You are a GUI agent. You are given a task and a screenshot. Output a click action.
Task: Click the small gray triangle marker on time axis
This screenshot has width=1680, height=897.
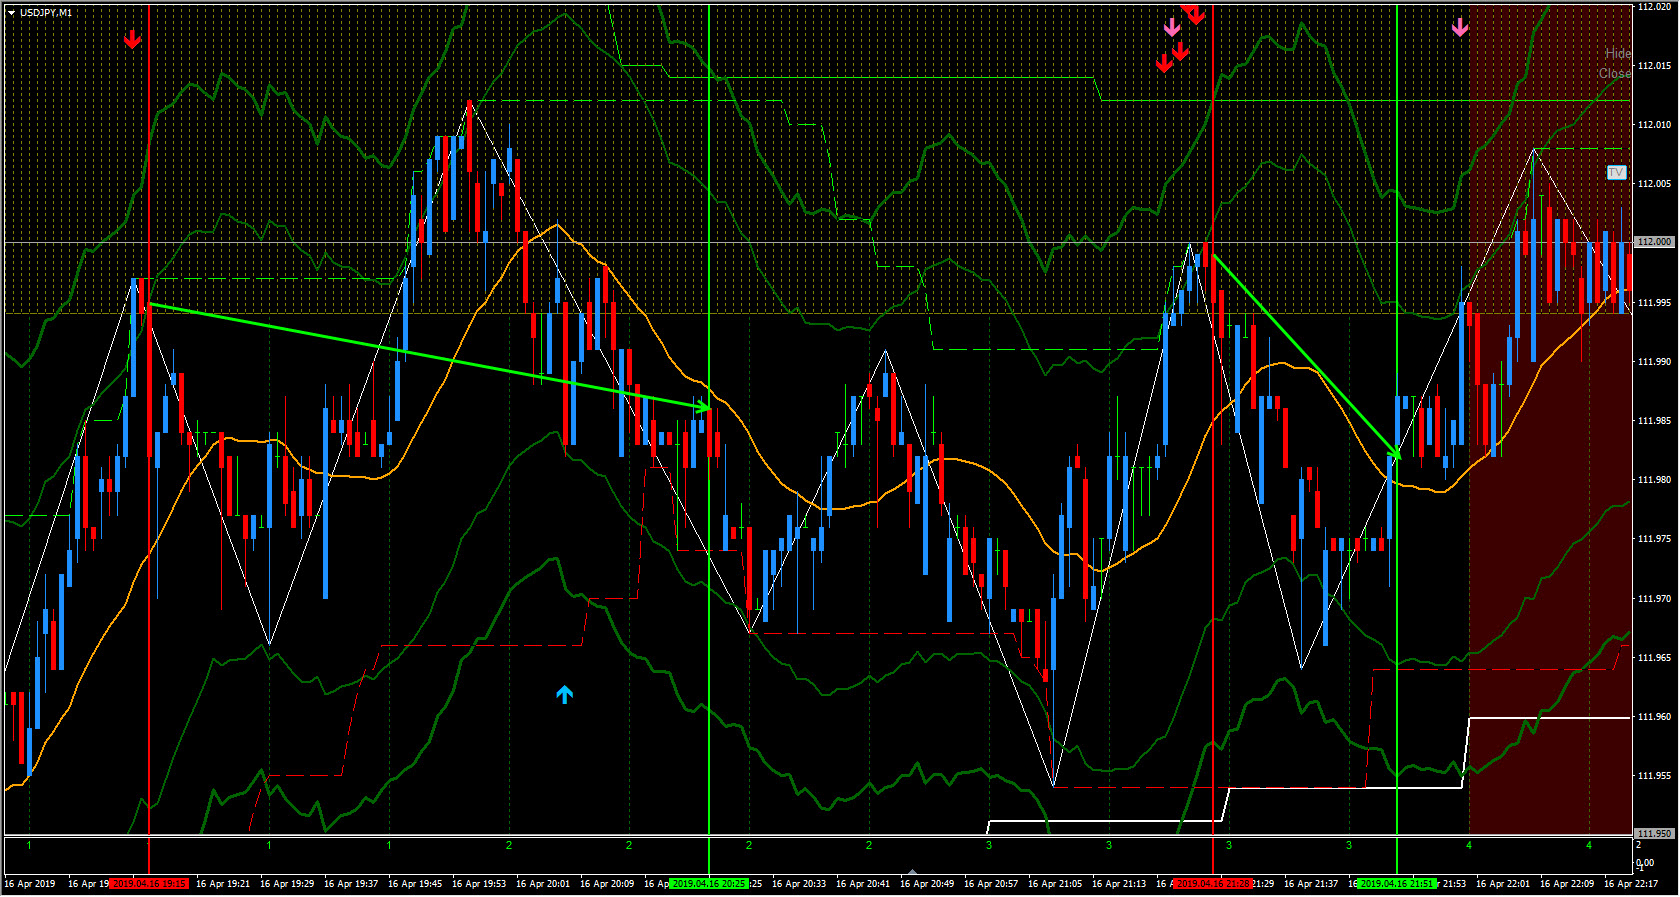912,873
